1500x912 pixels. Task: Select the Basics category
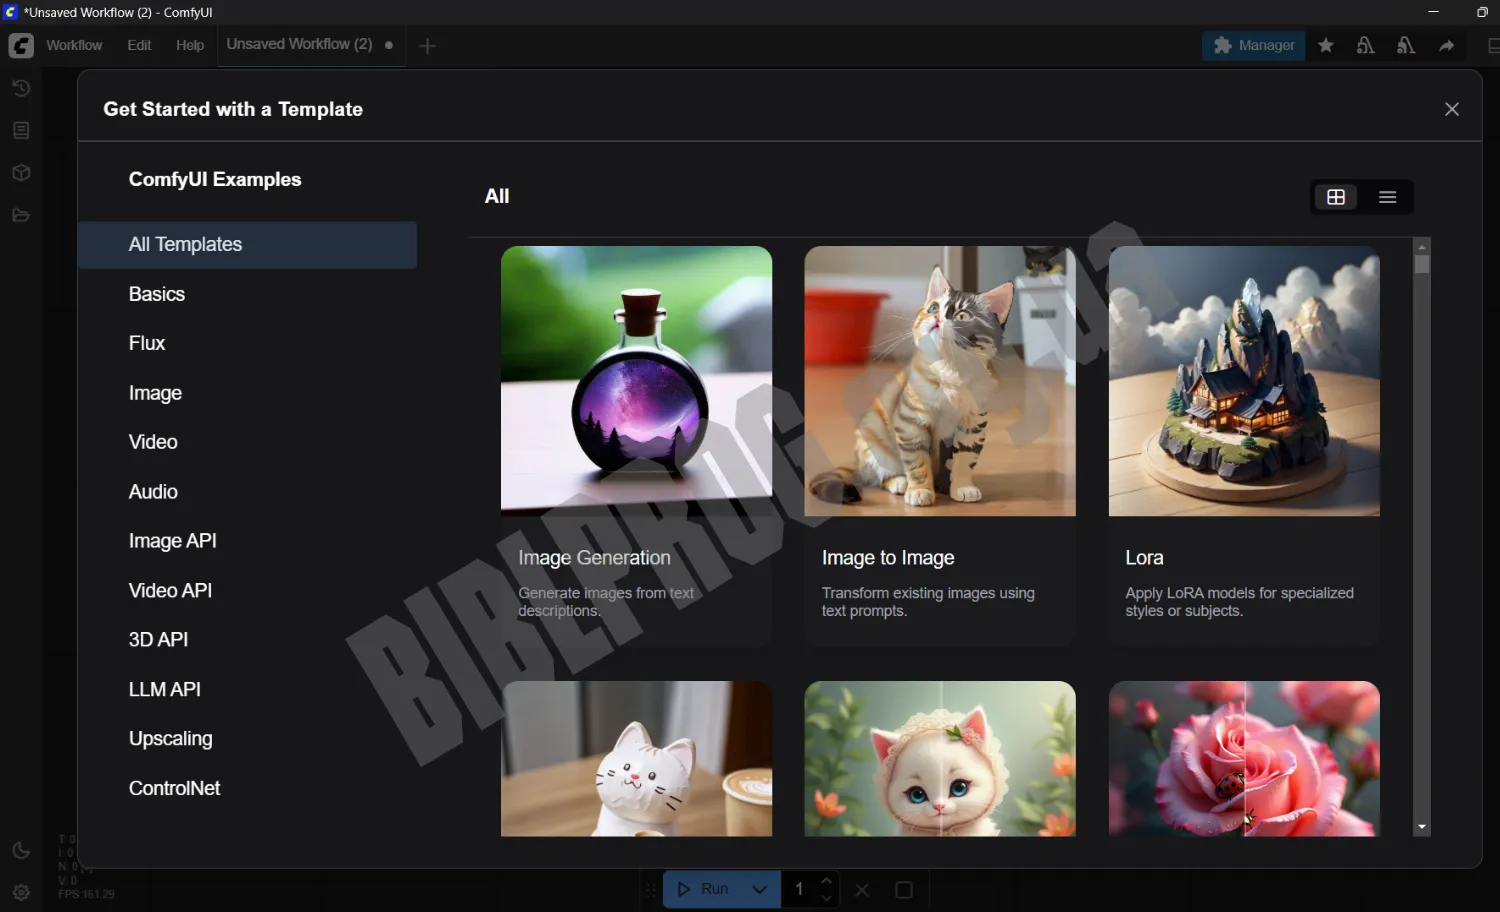point(247,294)
